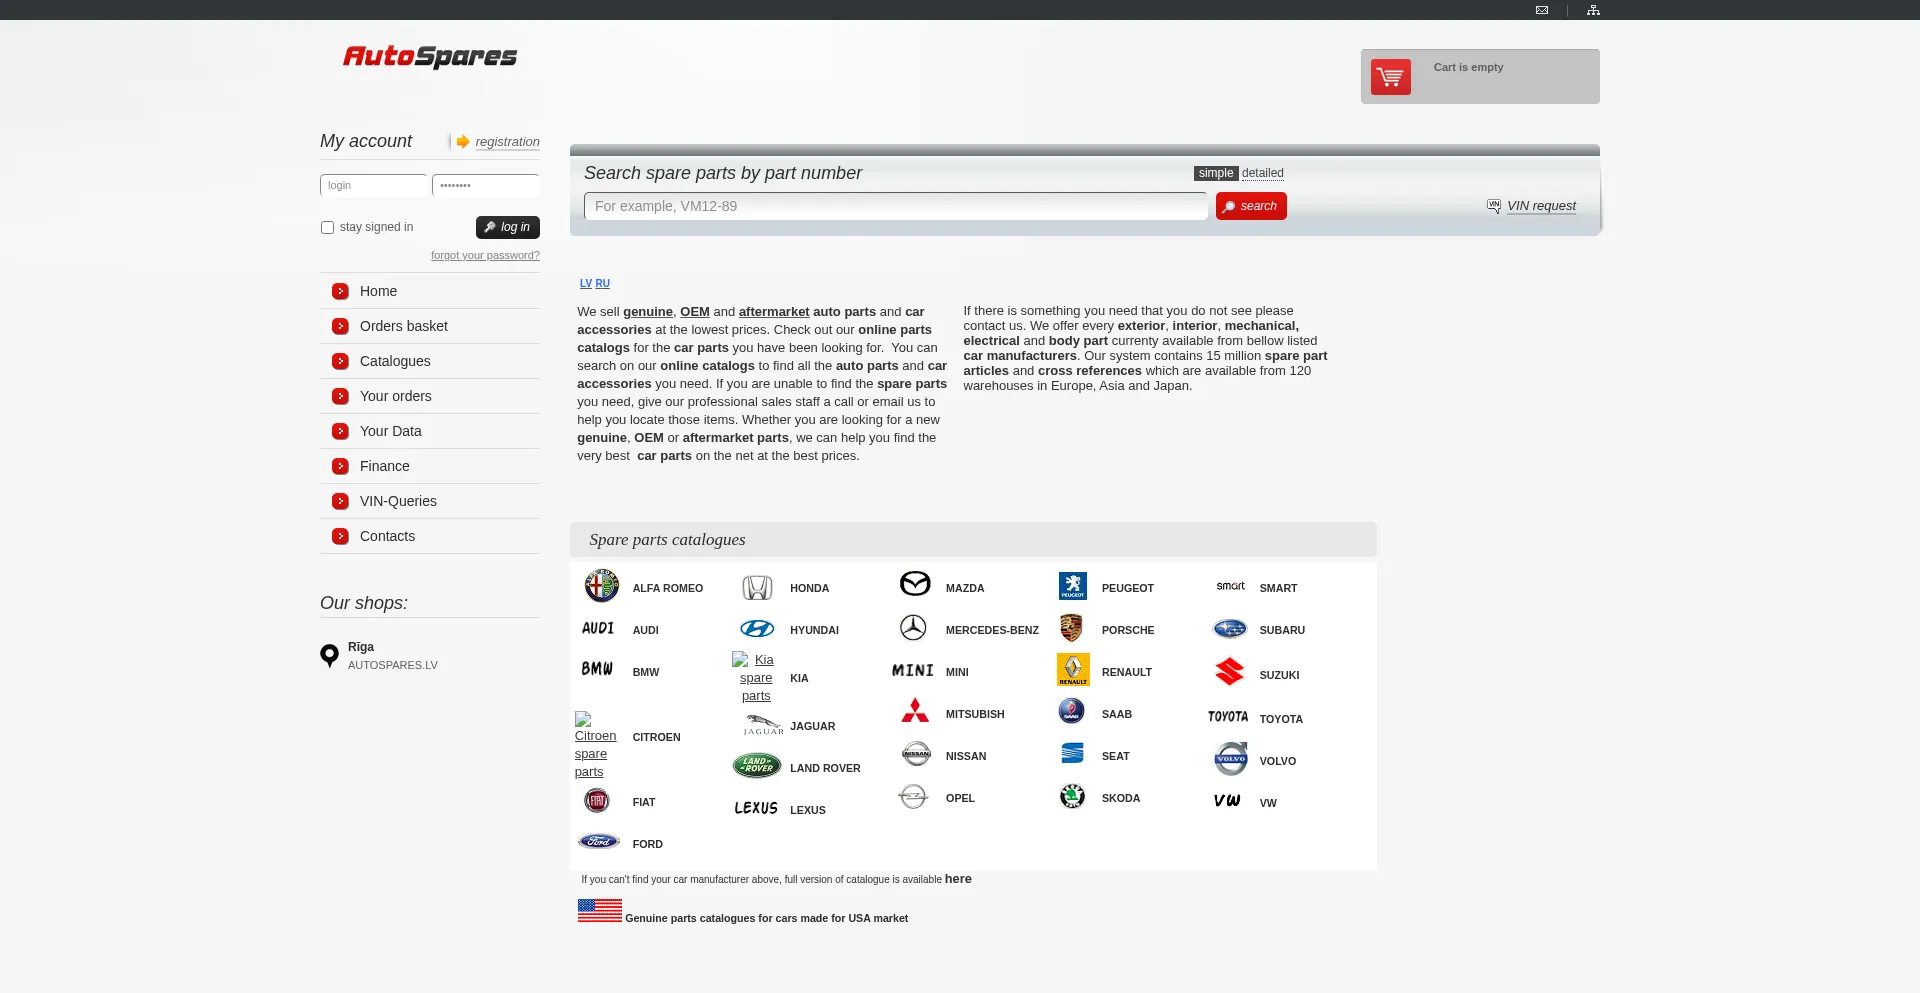This screenshot has width=1920, height=993.
Task: Select the Alfa Romeo logo
Action: [601, 586]
